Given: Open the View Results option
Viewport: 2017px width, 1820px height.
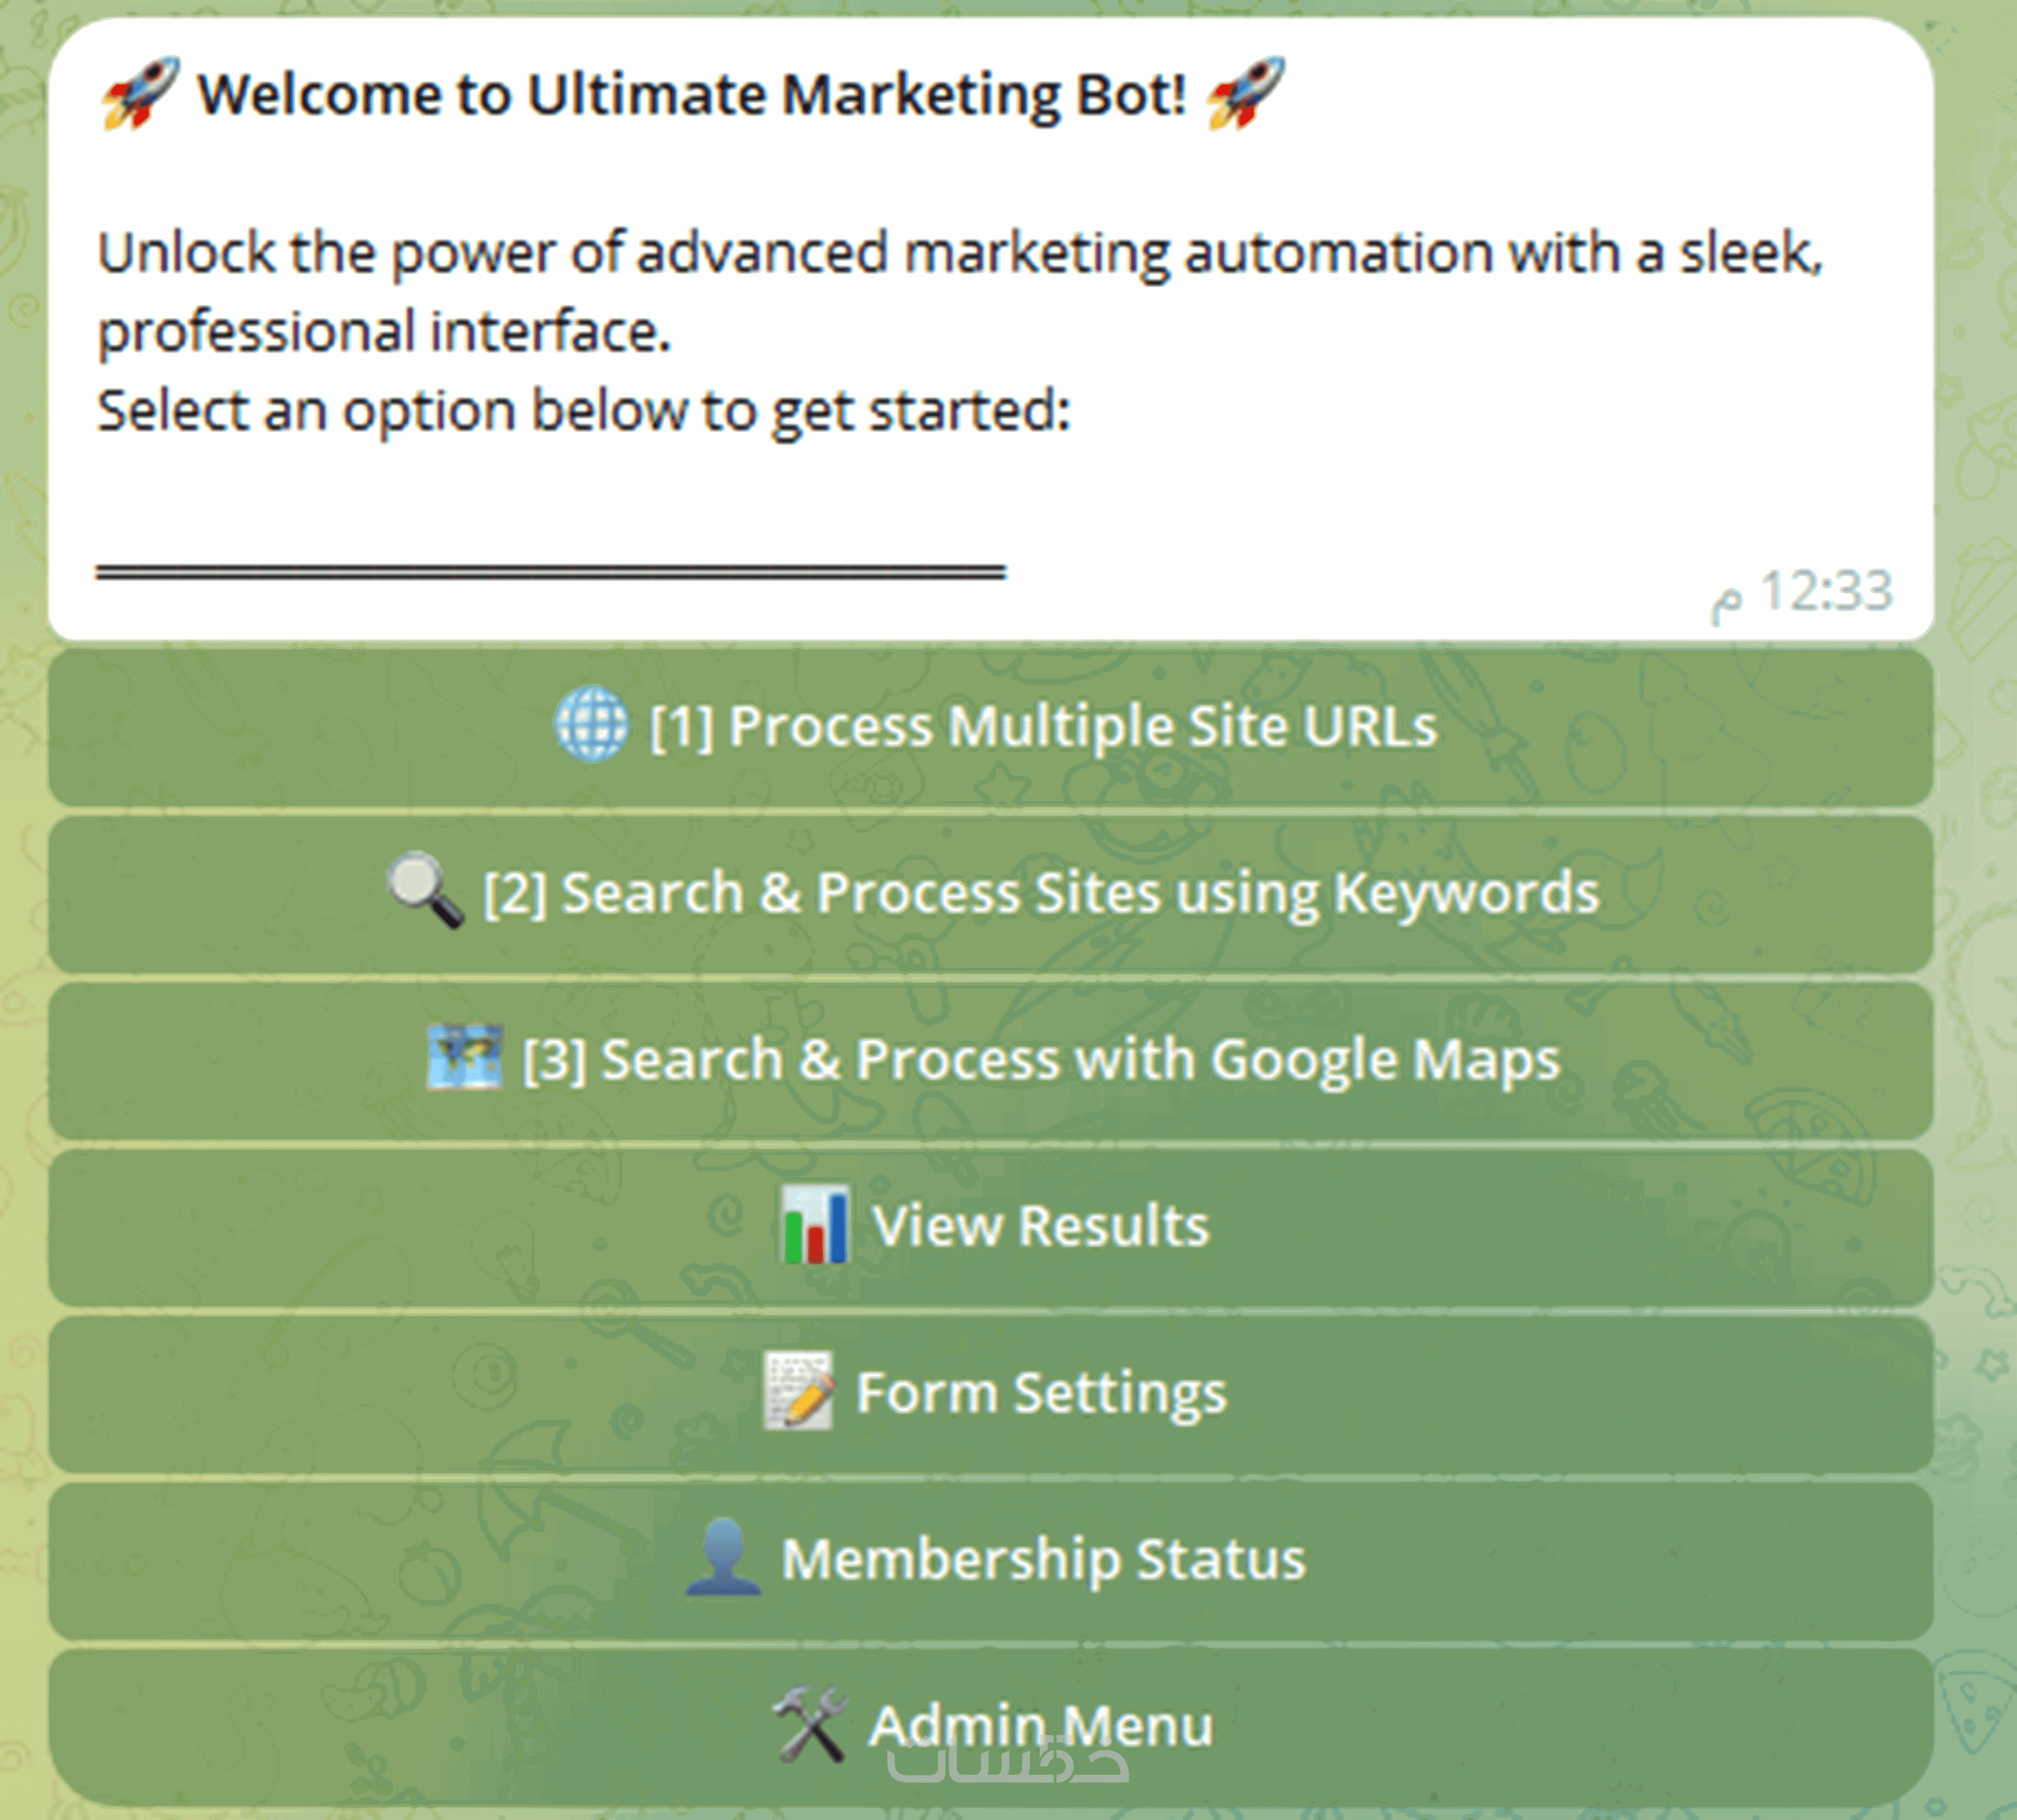Looking at the screenshot, I should 990,1227.
